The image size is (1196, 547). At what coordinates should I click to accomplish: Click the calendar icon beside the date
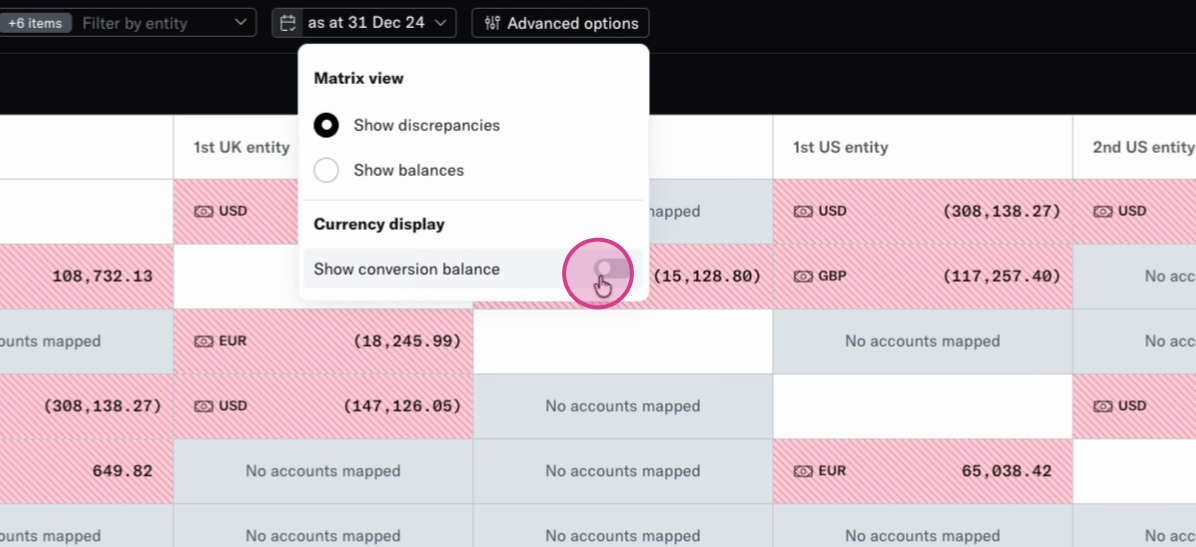(x=288, y=23)
